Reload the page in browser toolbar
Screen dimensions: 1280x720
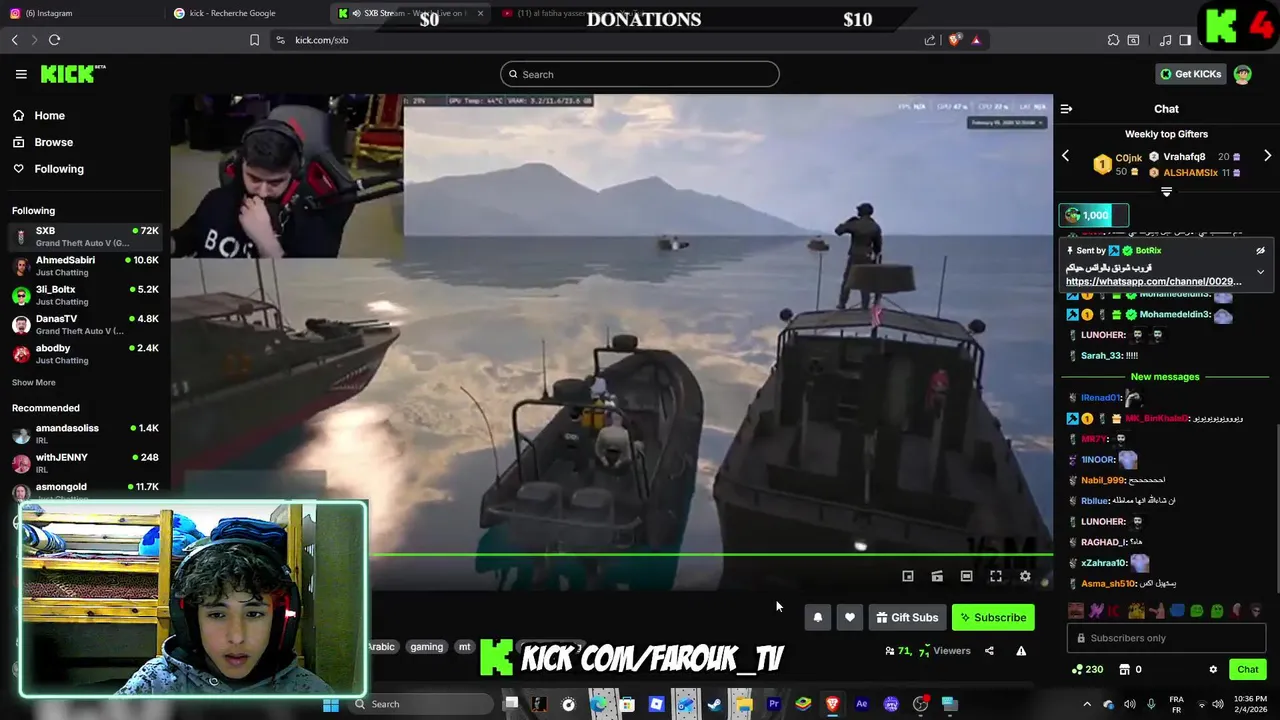54,40
